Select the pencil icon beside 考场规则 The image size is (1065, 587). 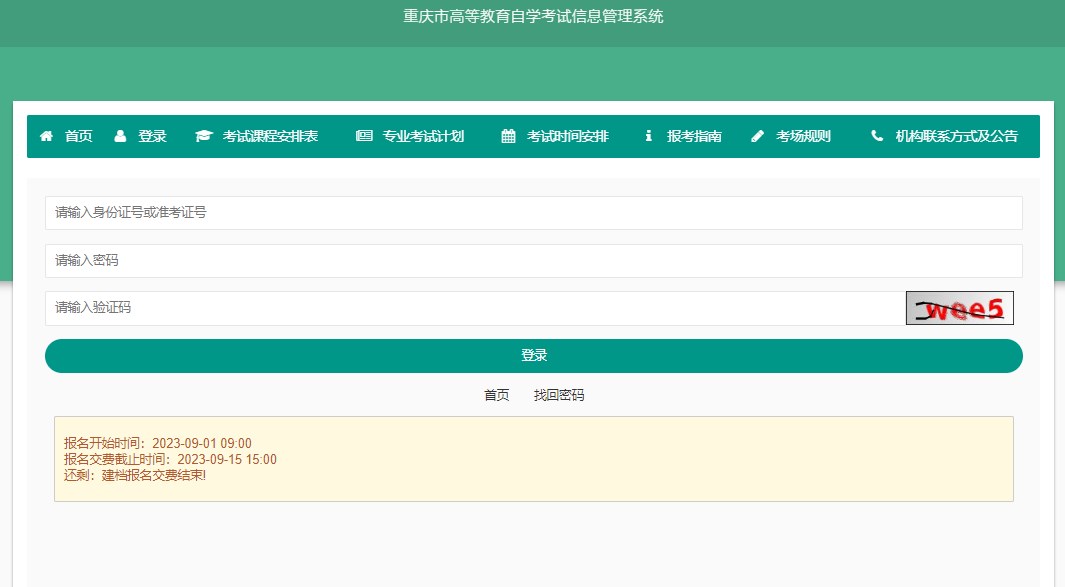pos(757,136)
